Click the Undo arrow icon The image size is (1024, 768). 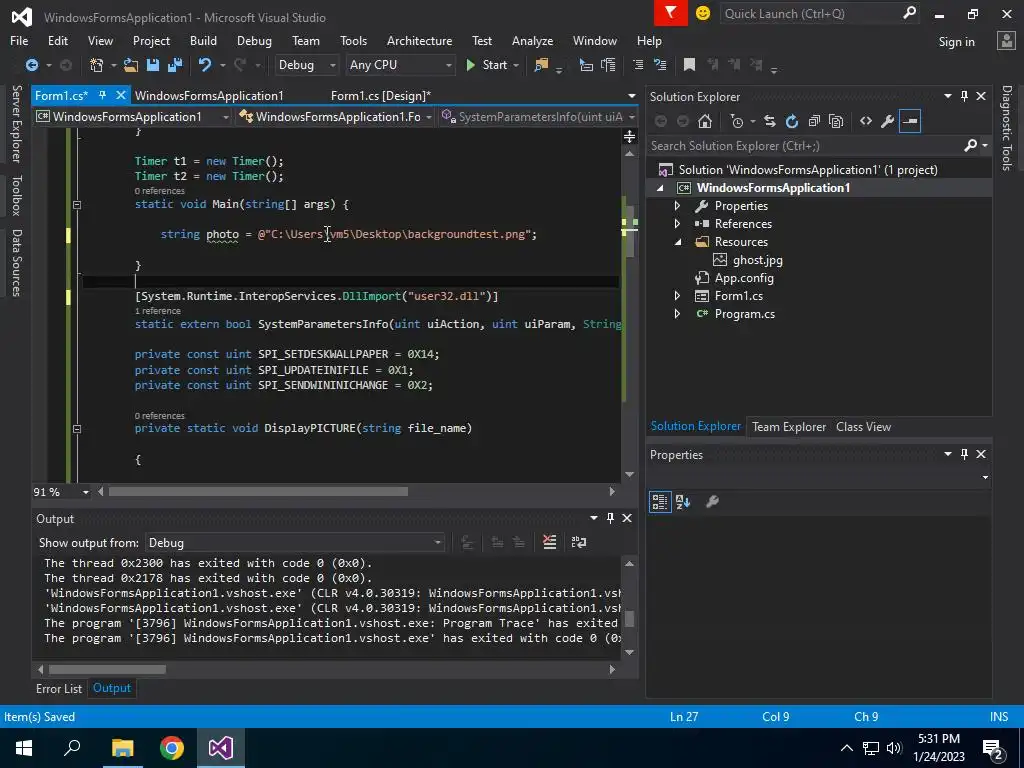point(205,65)
